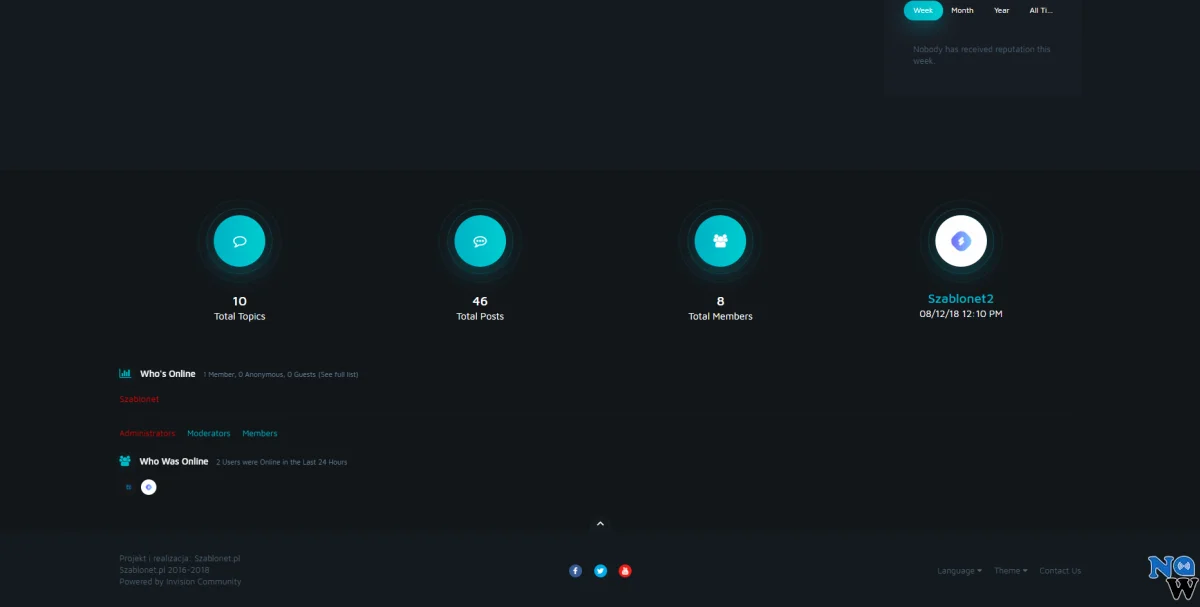Click the Contact Us footer link
The image size is (1200, 607).
(x=1060, y=571)
